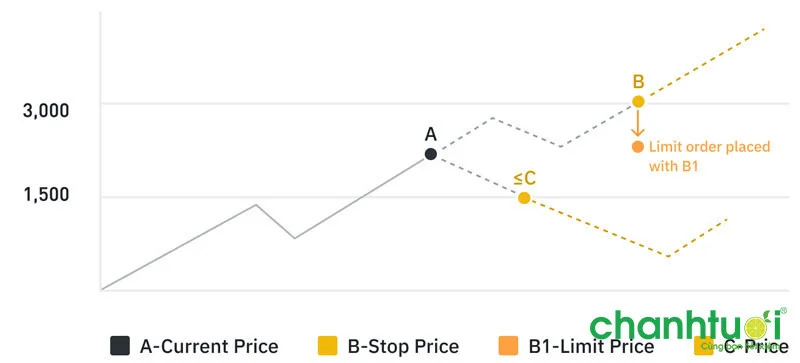Click the yellow C-Price legend square
The width and height of the screenshot is (800, 363).
704,346
